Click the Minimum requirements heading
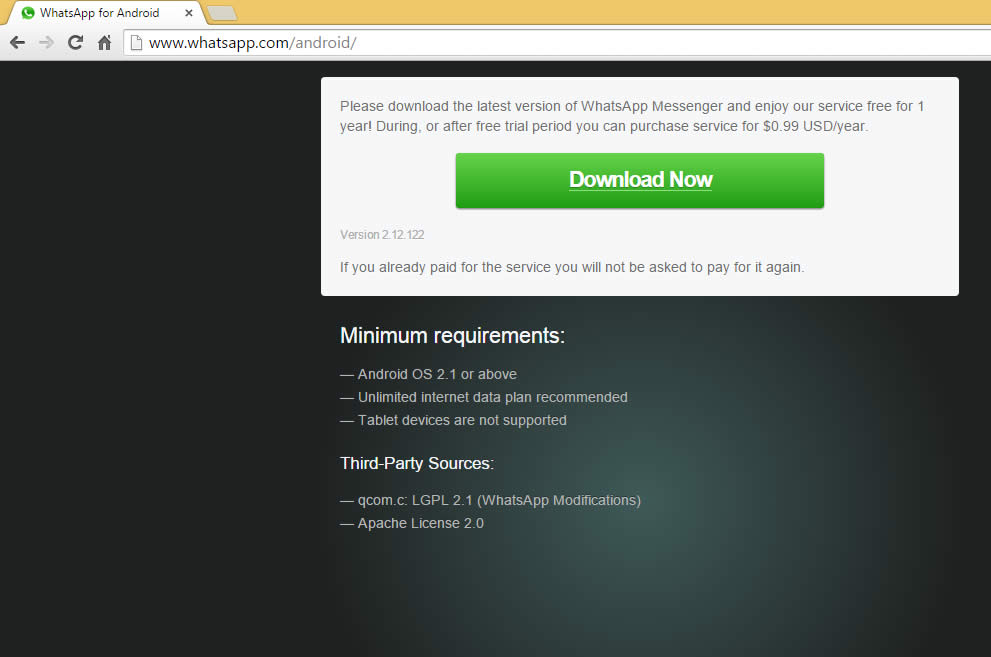Viewport: 991px width, 657px height. tap(452, 336)
